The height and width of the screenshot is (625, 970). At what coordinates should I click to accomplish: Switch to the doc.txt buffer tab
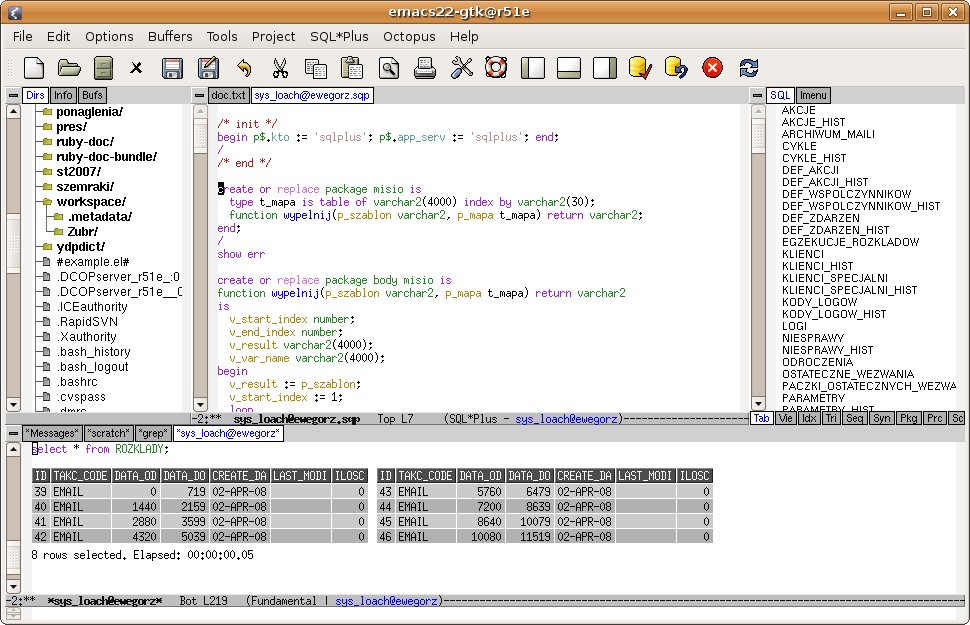pos(228,95)
